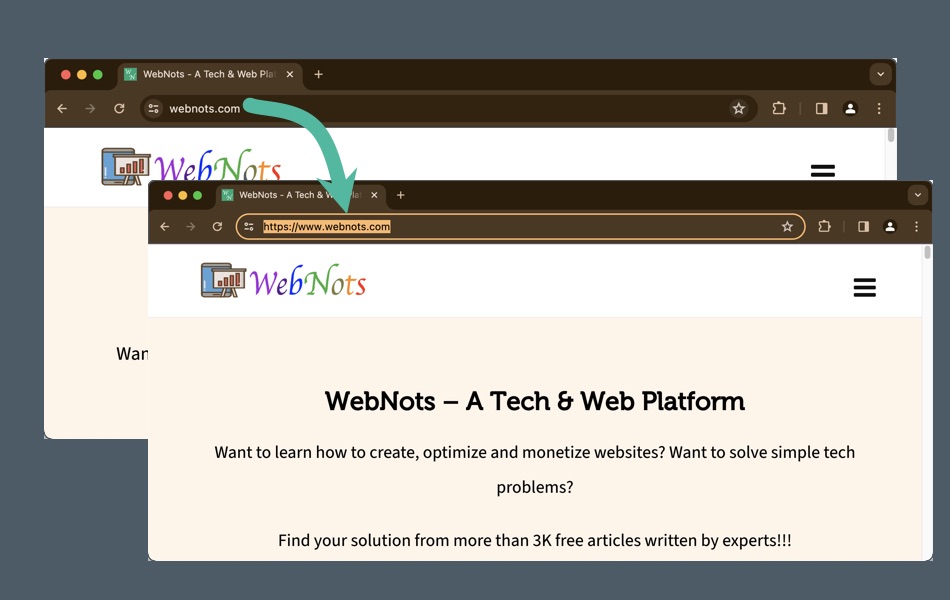Click the front window vertical scrollbar
Image resolution: width=950 pixels, height=600 pixels.
point(927,252)
